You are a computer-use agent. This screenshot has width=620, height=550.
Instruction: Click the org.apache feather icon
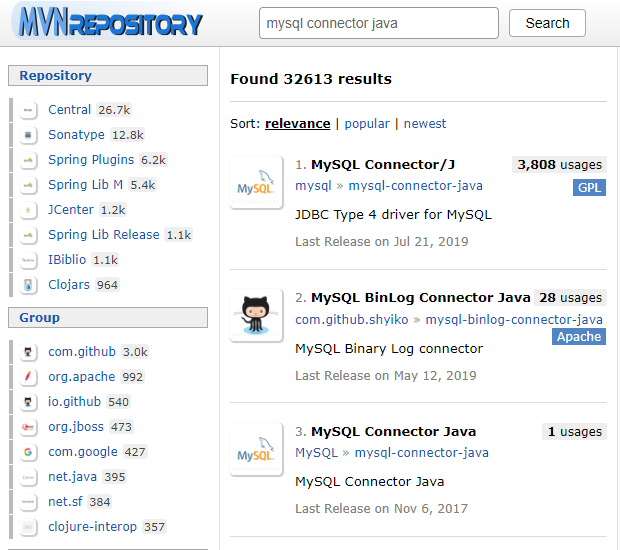click(28, 377)
